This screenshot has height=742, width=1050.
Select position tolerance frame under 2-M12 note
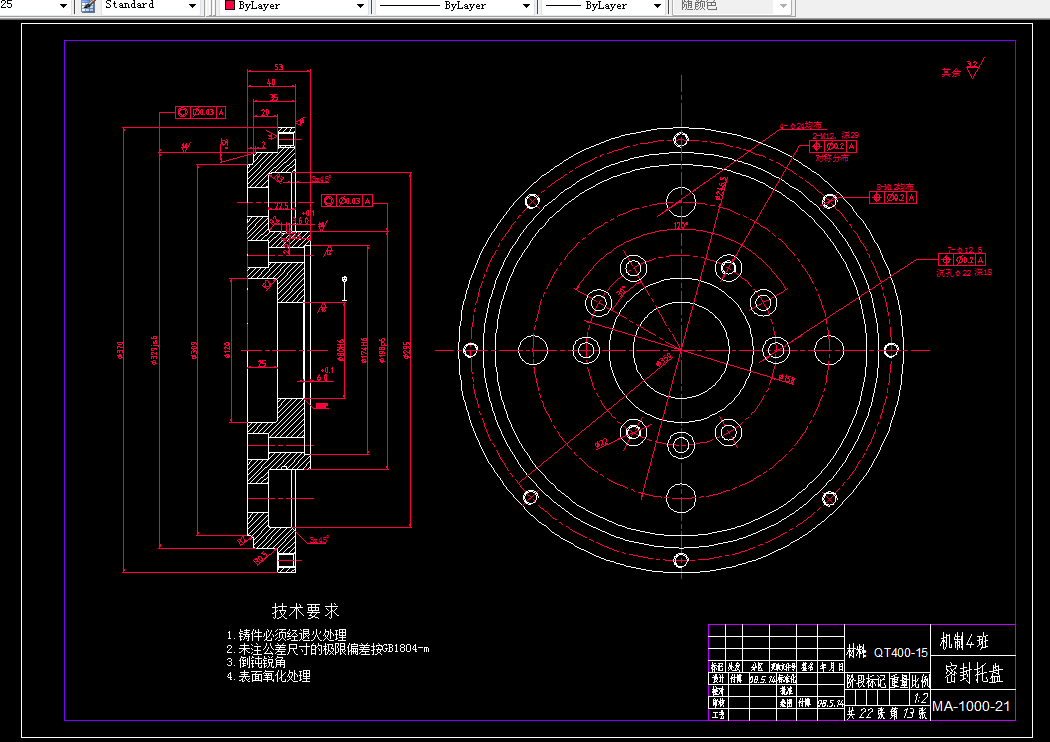point(832,146)
